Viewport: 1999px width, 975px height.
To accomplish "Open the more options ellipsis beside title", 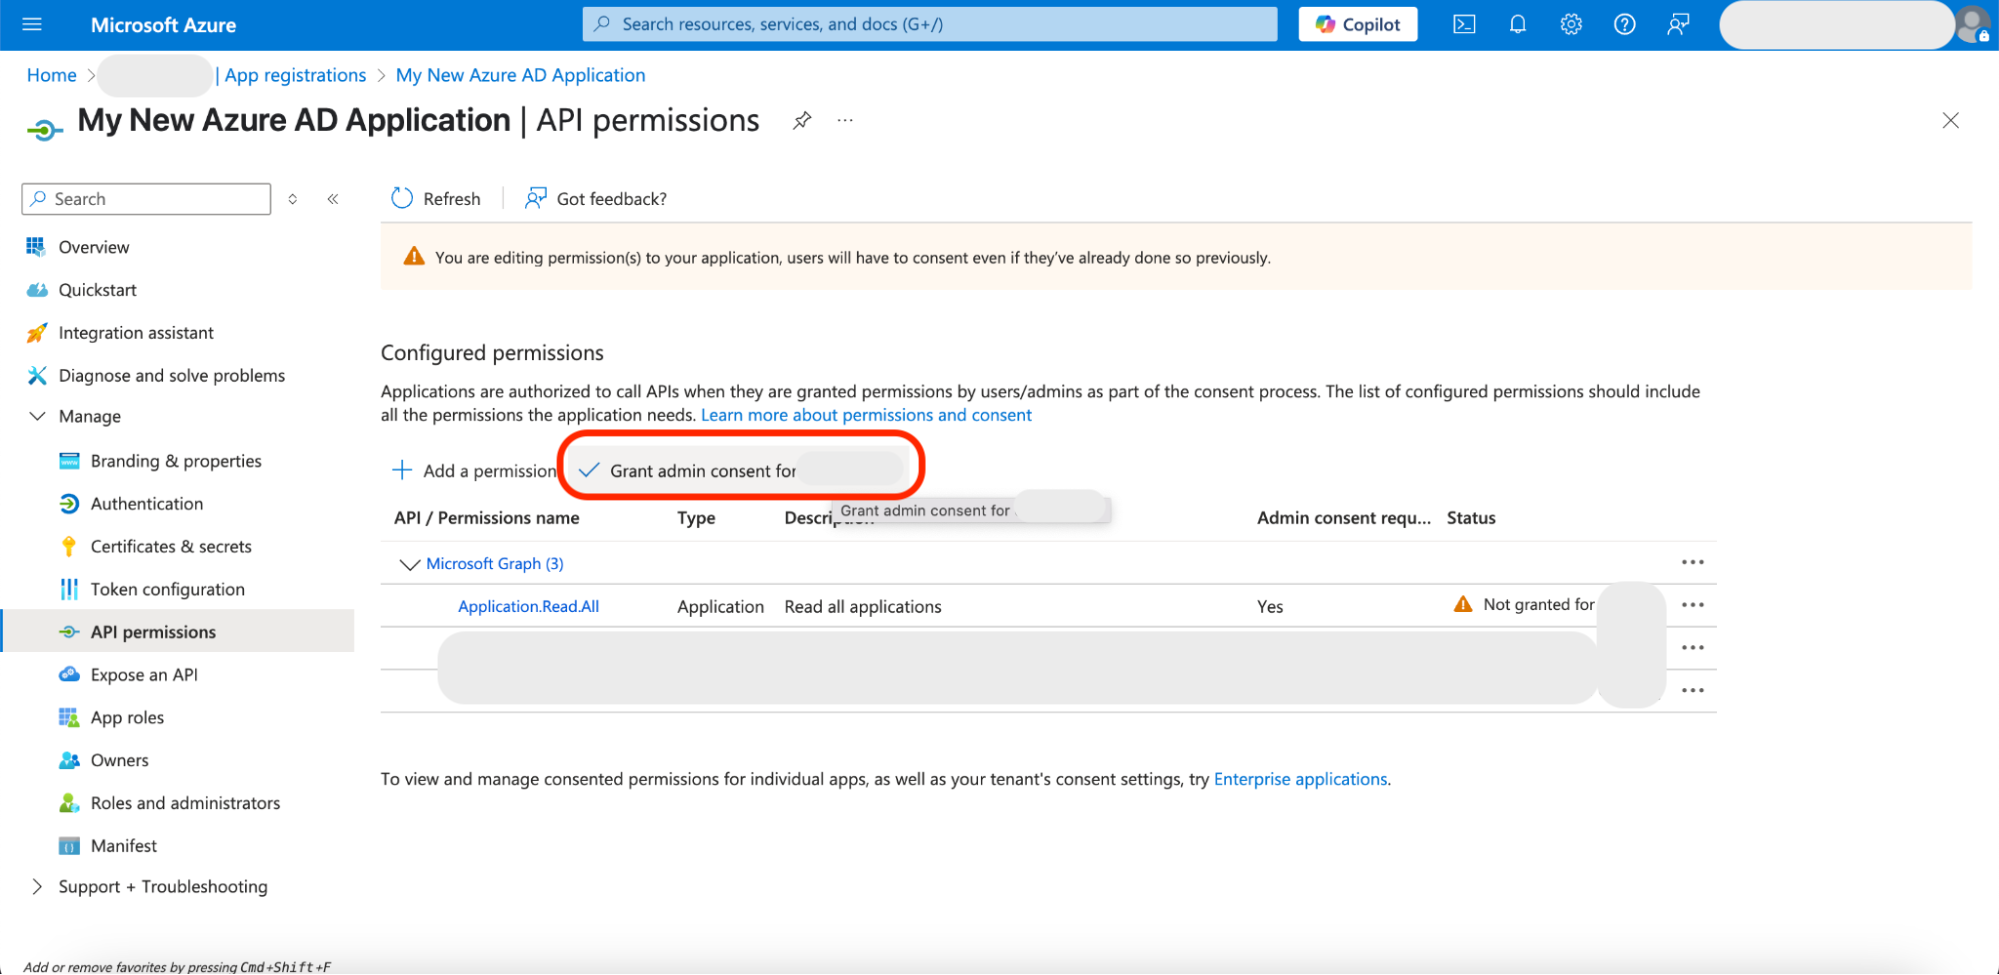I will coord(846,120).
